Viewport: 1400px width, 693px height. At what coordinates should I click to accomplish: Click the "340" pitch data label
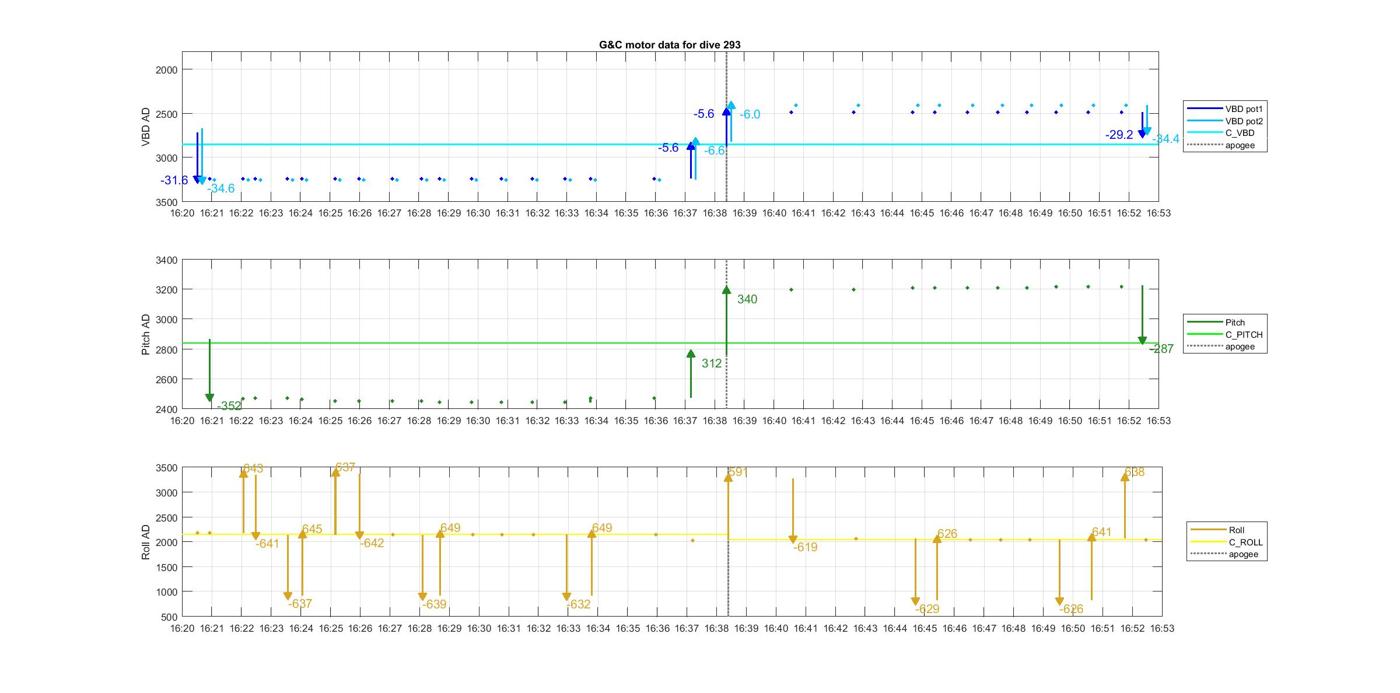coord(747,299)
